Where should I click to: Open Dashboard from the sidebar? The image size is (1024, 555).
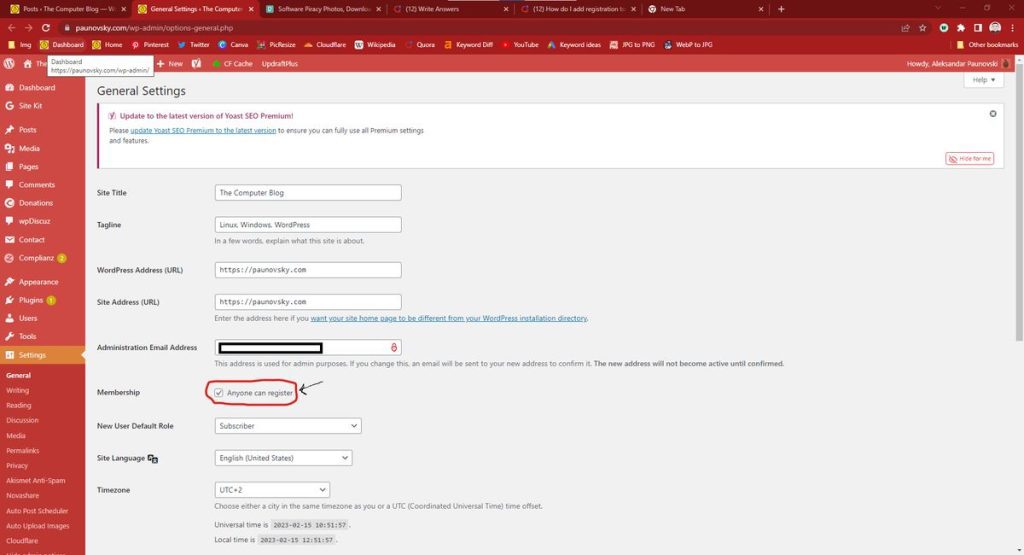point(37,87)
